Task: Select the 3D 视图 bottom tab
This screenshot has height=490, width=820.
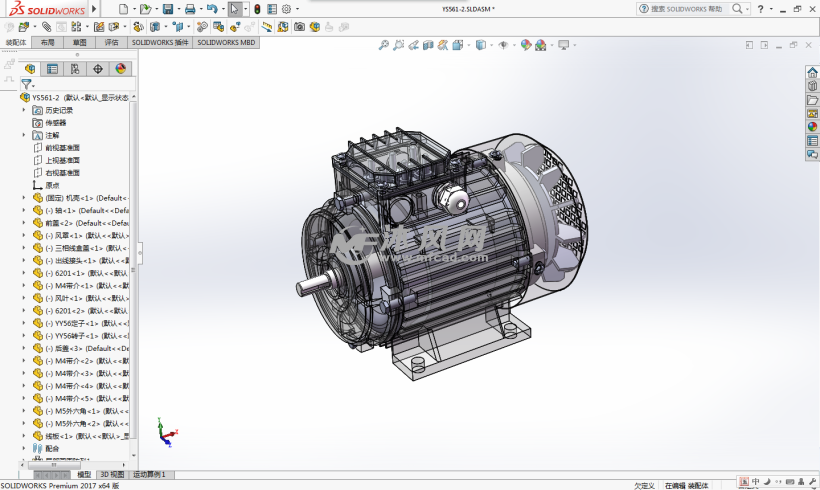Action: (x=112, y=474)
